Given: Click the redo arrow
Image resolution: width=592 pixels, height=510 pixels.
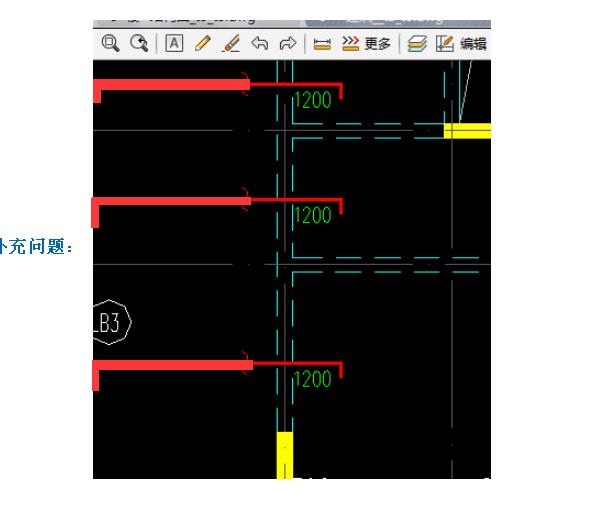Looking at the screenshot, I should 288,43.
